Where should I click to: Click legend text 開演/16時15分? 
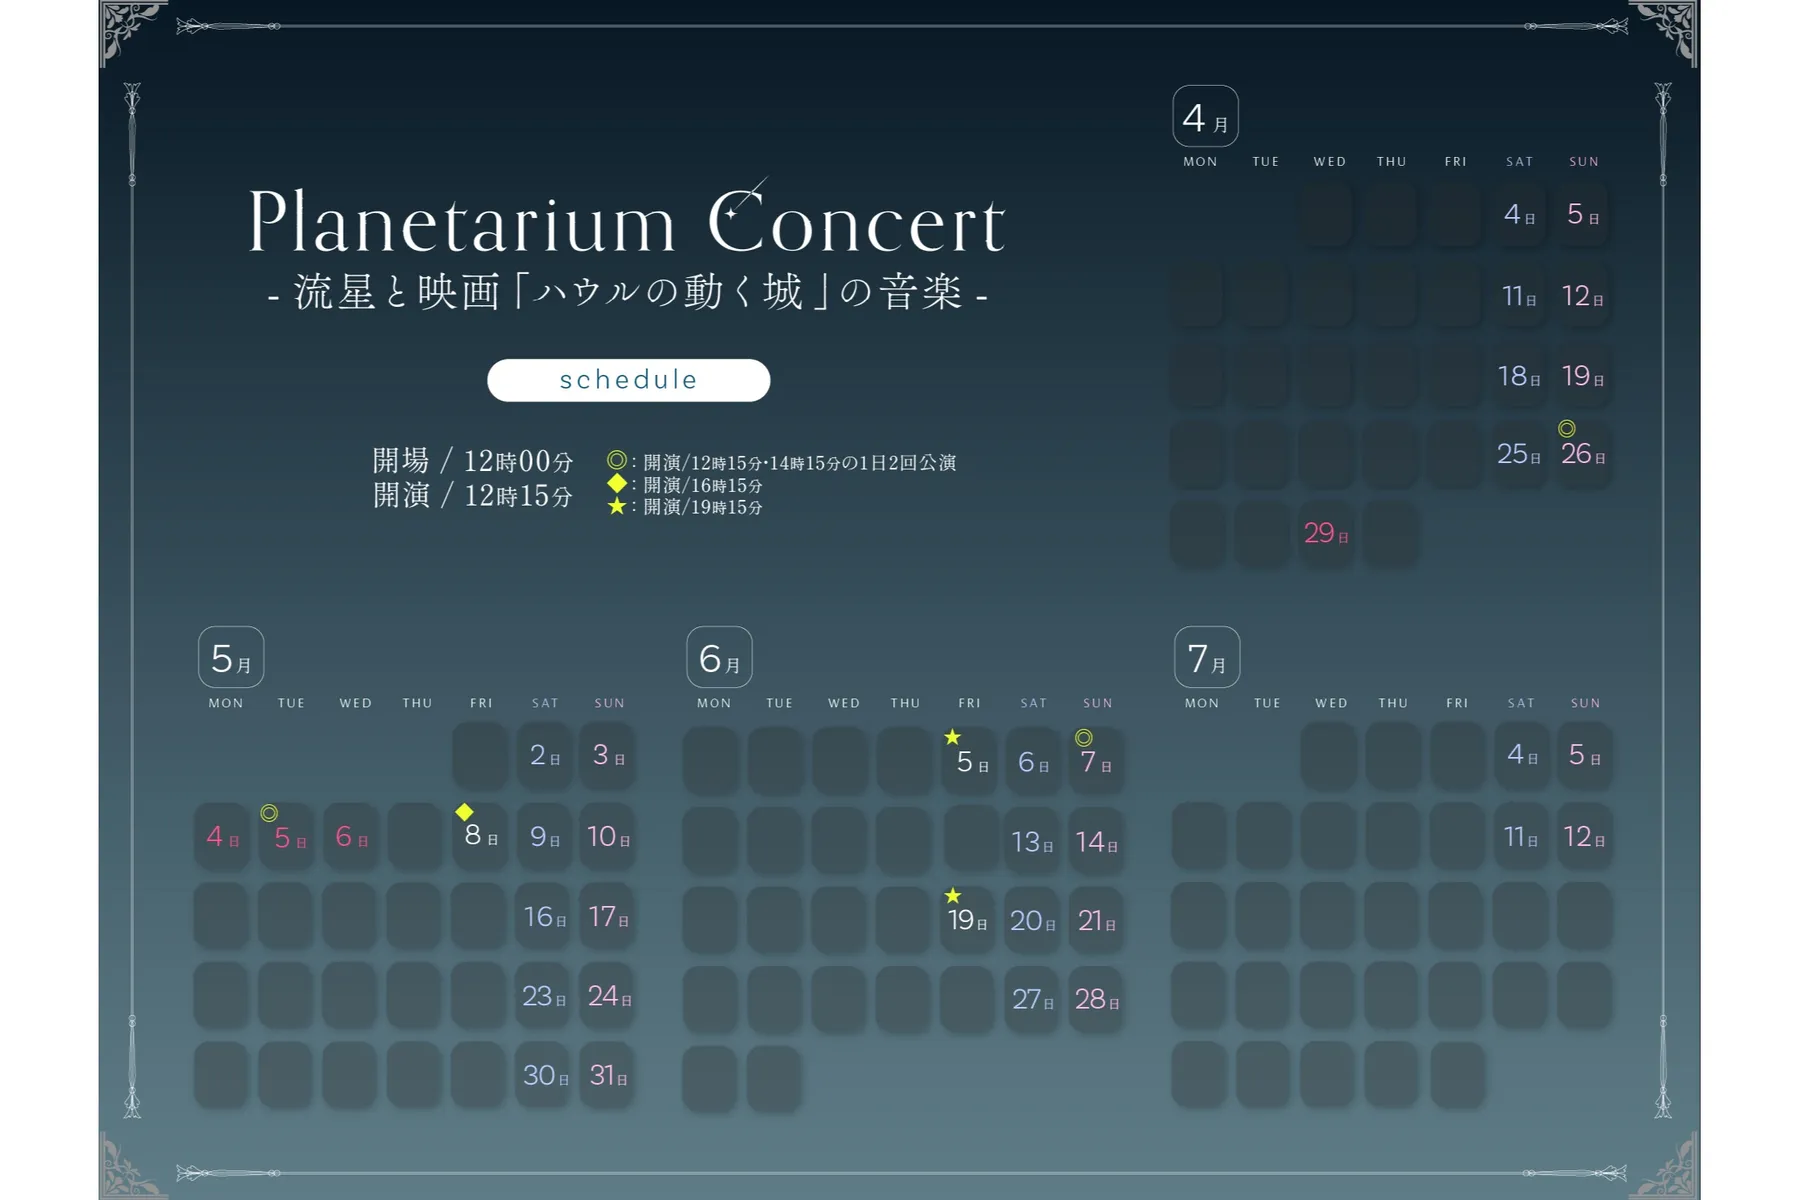point(702,485)
